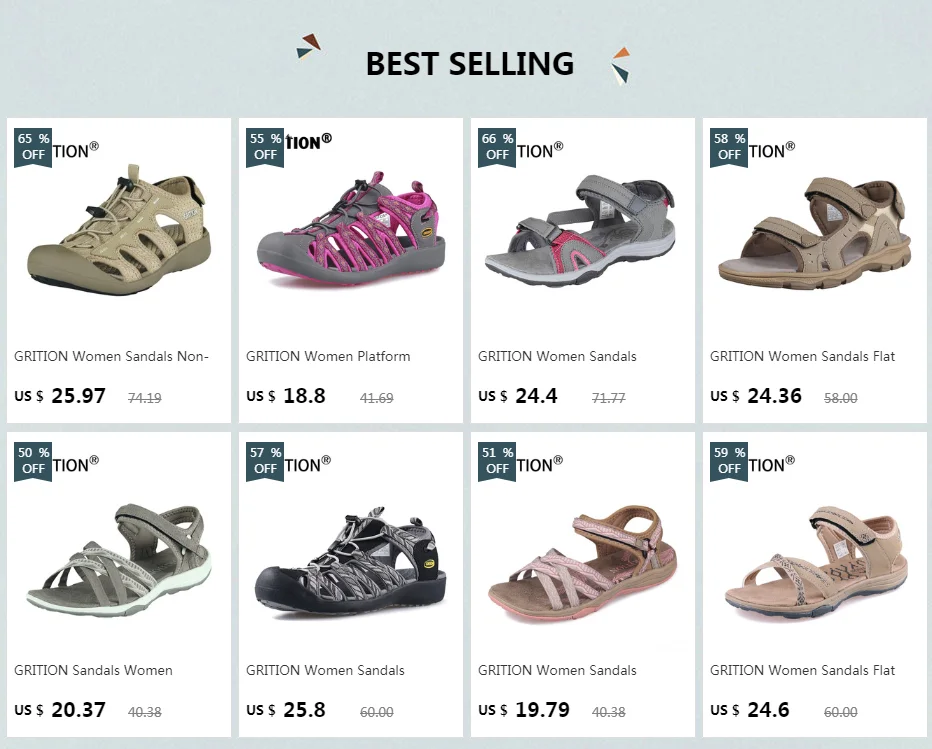932x749 pixels.
Task: Open the 'GRITION Sandals Women' product link
Action: 93,670
